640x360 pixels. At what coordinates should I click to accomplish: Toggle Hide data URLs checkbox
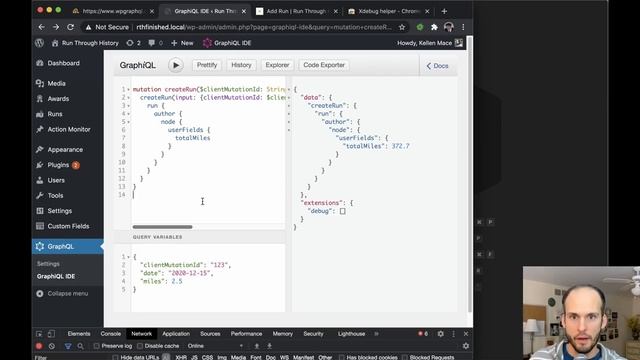click(116, 358)
